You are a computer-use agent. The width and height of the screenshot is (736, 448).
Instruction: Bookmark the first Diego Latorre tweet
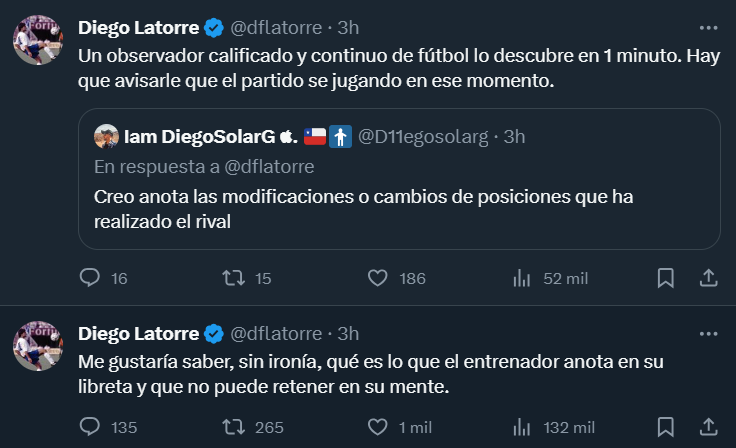coord(665,278)
